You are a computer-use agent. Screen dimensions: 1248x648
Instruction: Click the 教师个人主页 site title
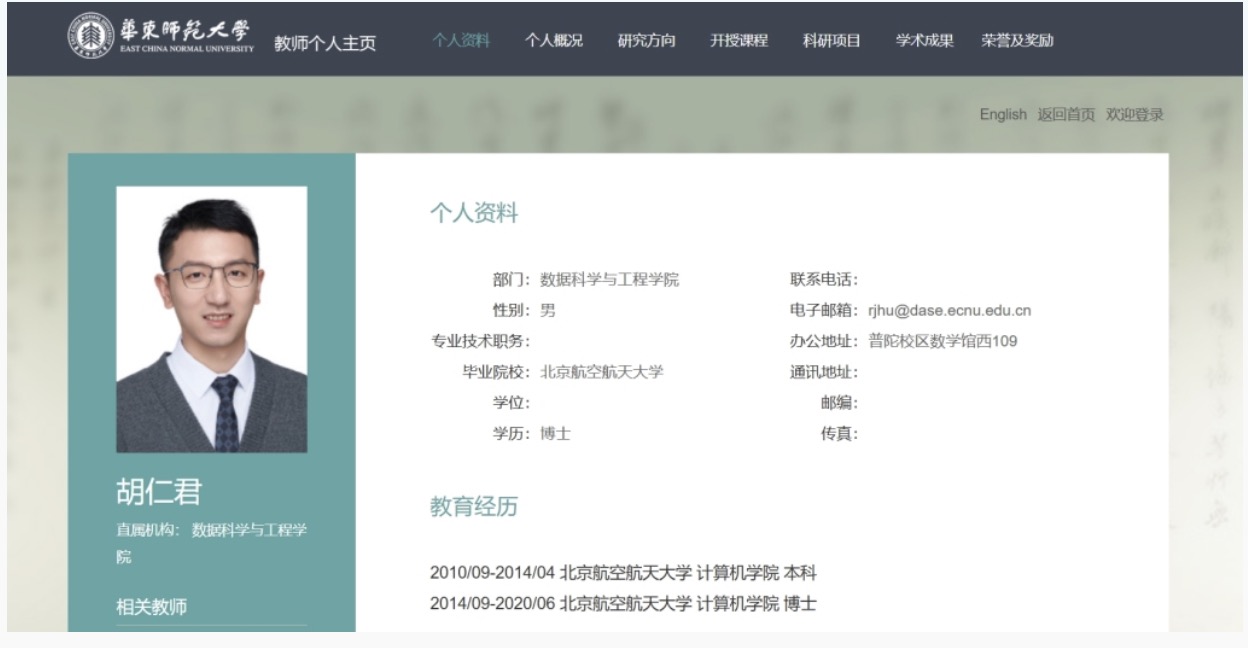pos(325,43)
